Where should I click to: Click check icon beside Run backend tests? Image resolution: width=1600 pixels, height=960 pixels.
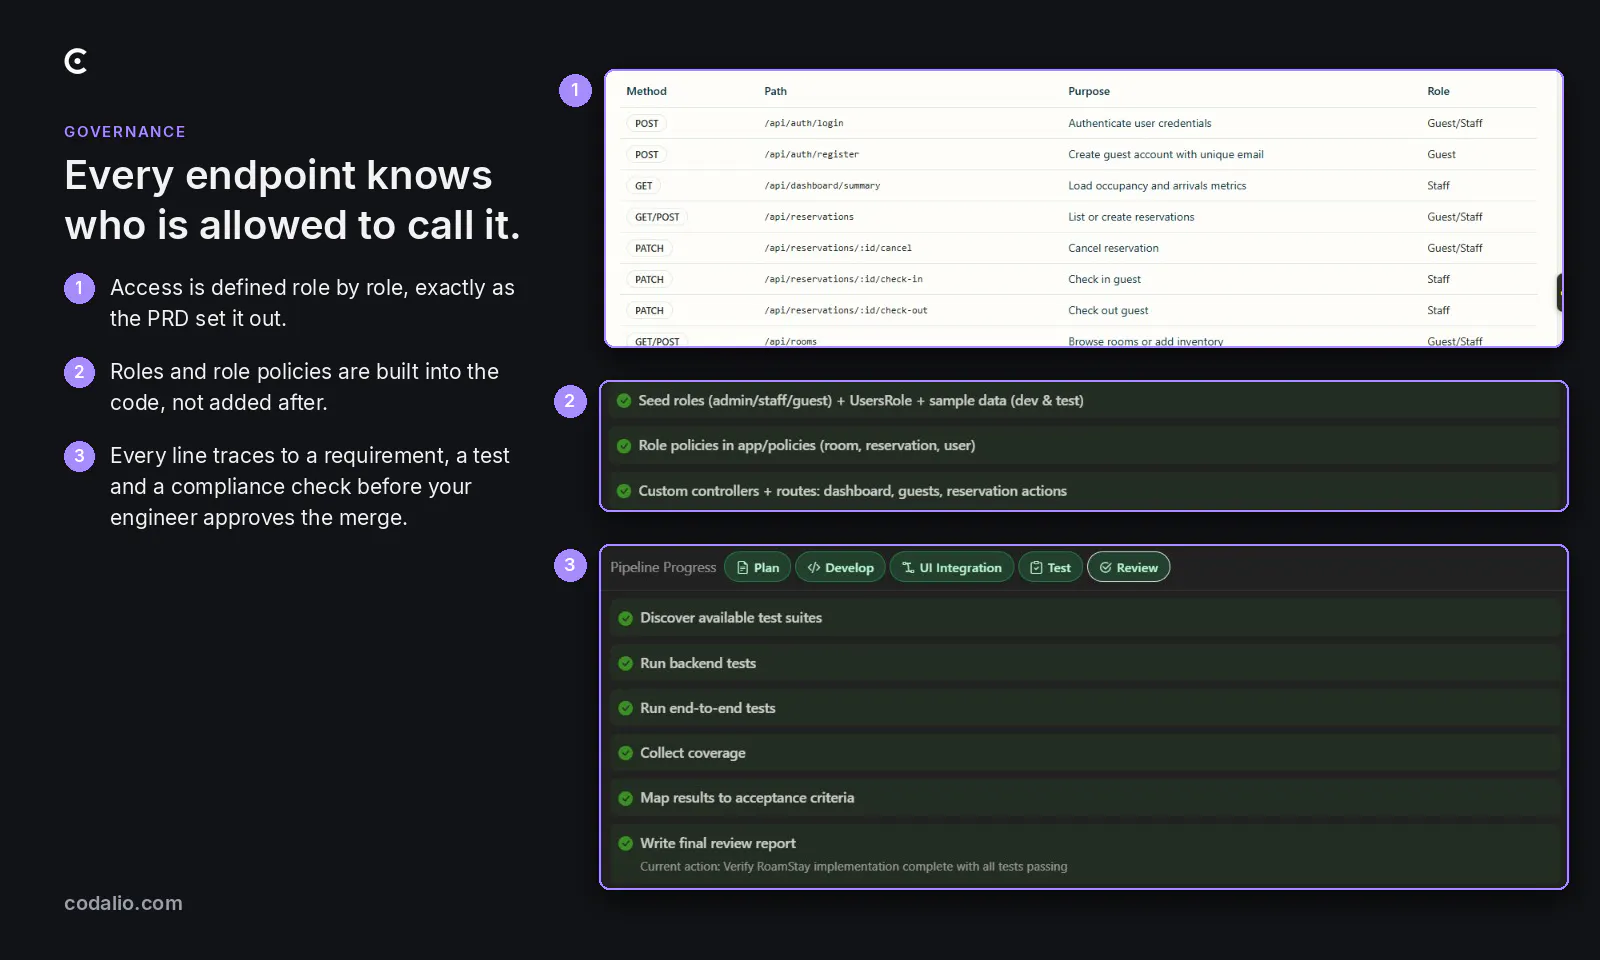[626, 663]
